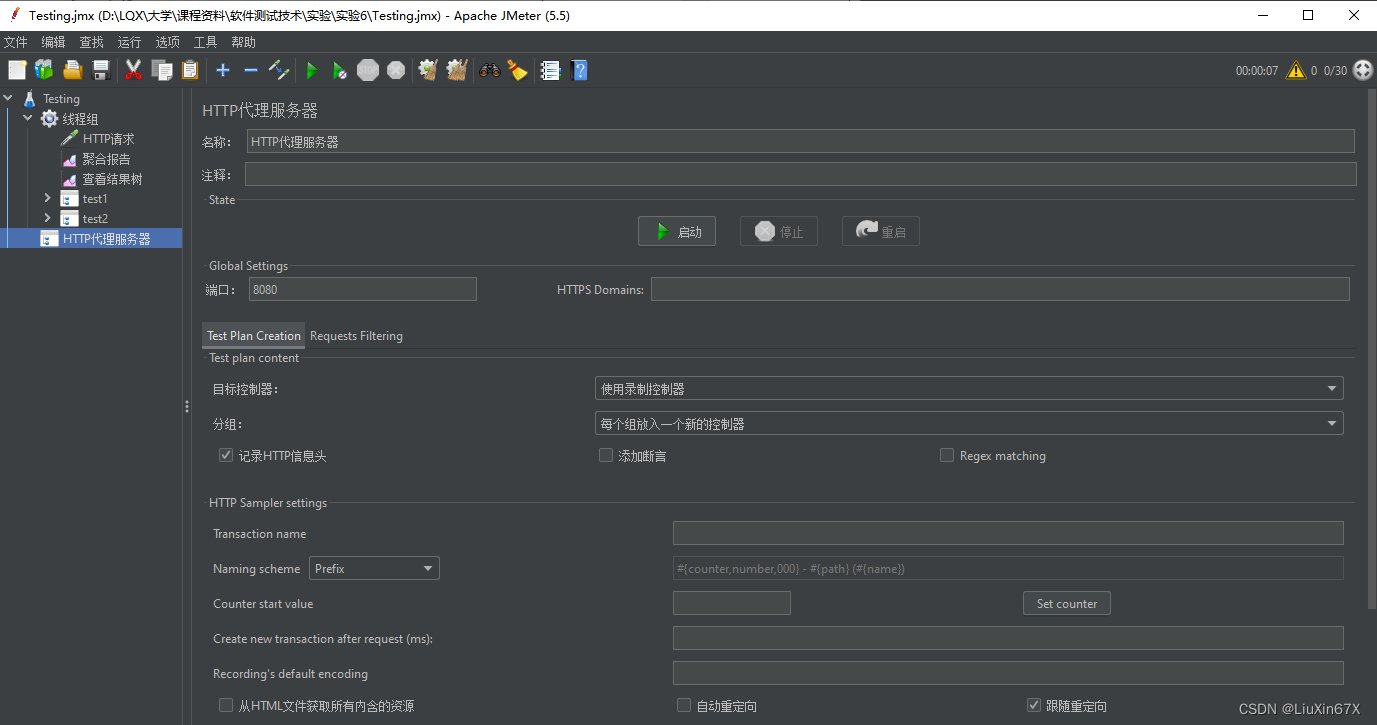Click the 停止 stop button
Image resolution: width=1377 pixels, height=725 pixels.
coord(779,231)
